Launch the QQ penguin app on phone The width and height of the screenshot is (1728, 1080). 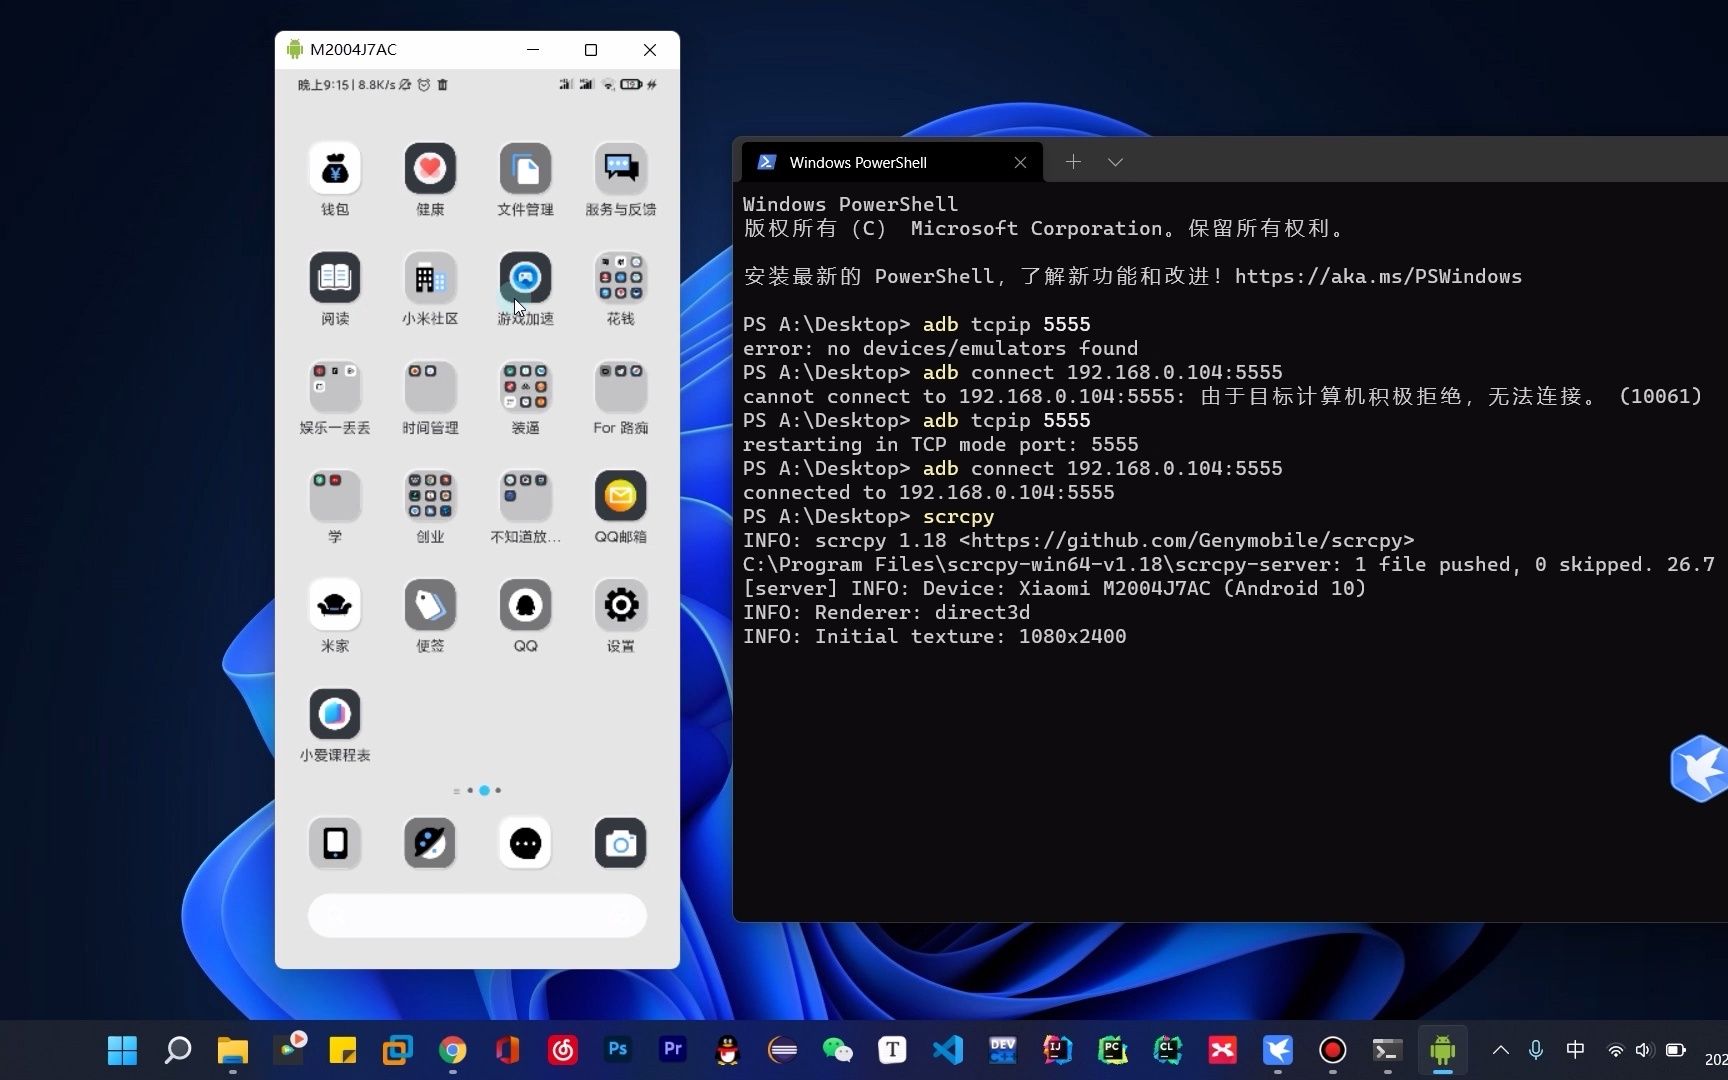(x=525, y=605)
